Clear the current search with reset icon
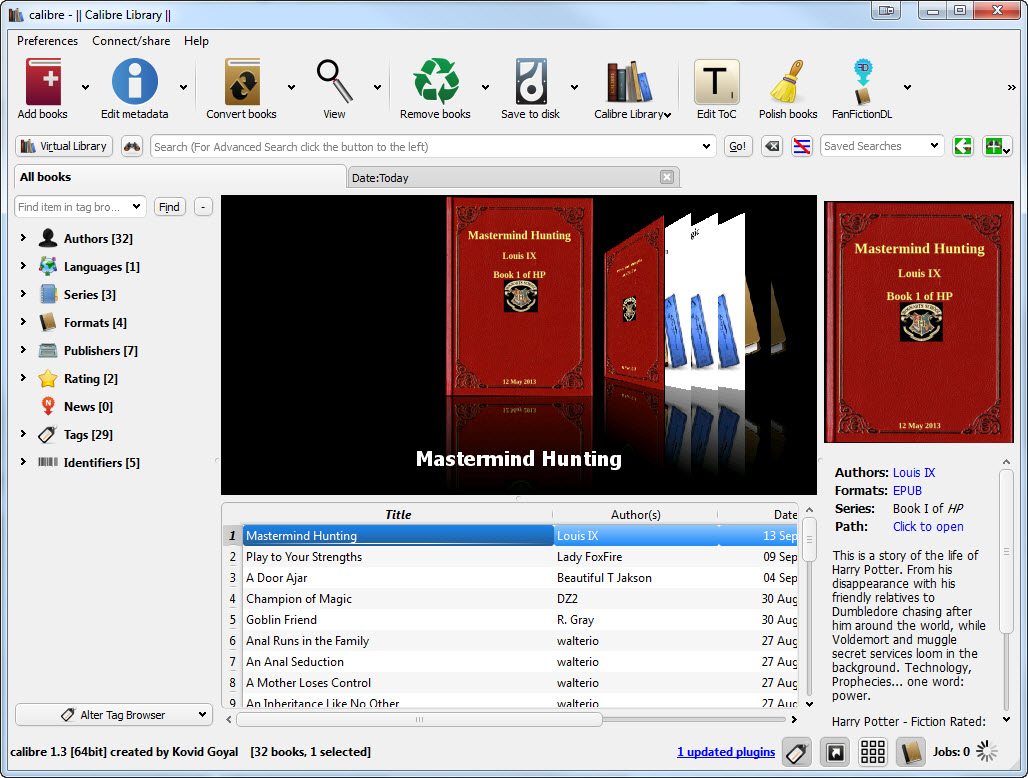 tap(772, 146)
